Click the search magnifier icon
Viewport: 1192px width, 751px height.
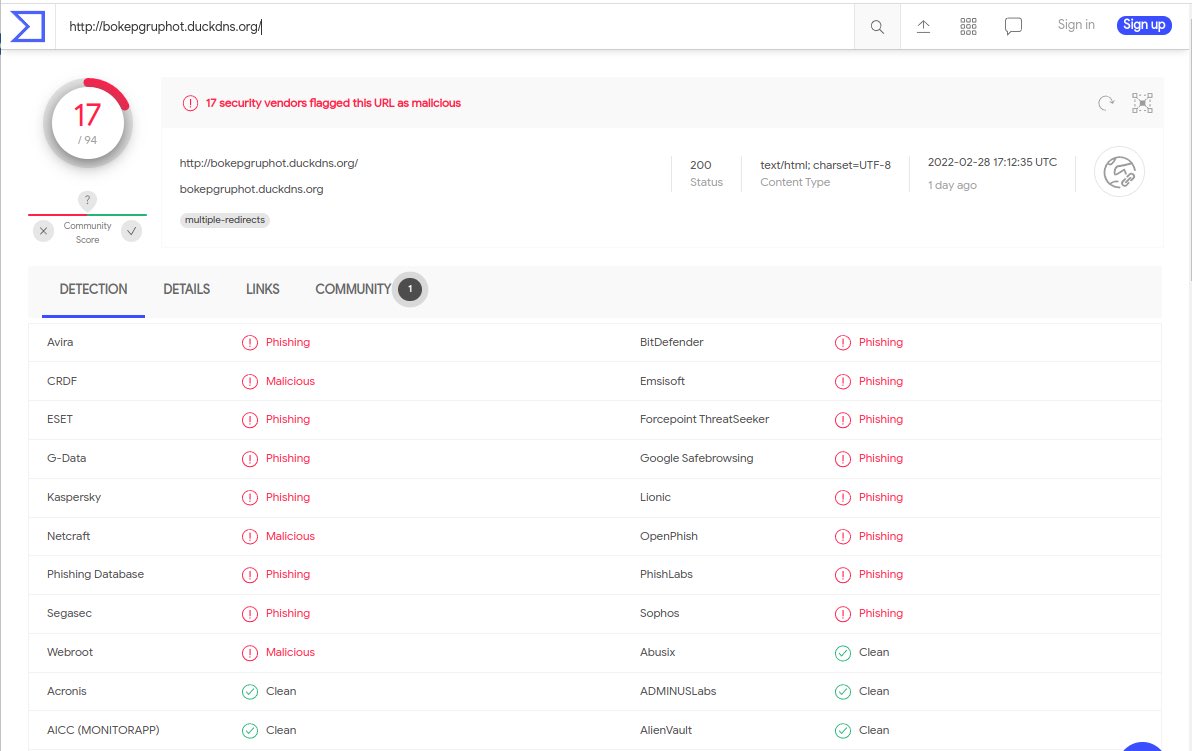point(877,27)
